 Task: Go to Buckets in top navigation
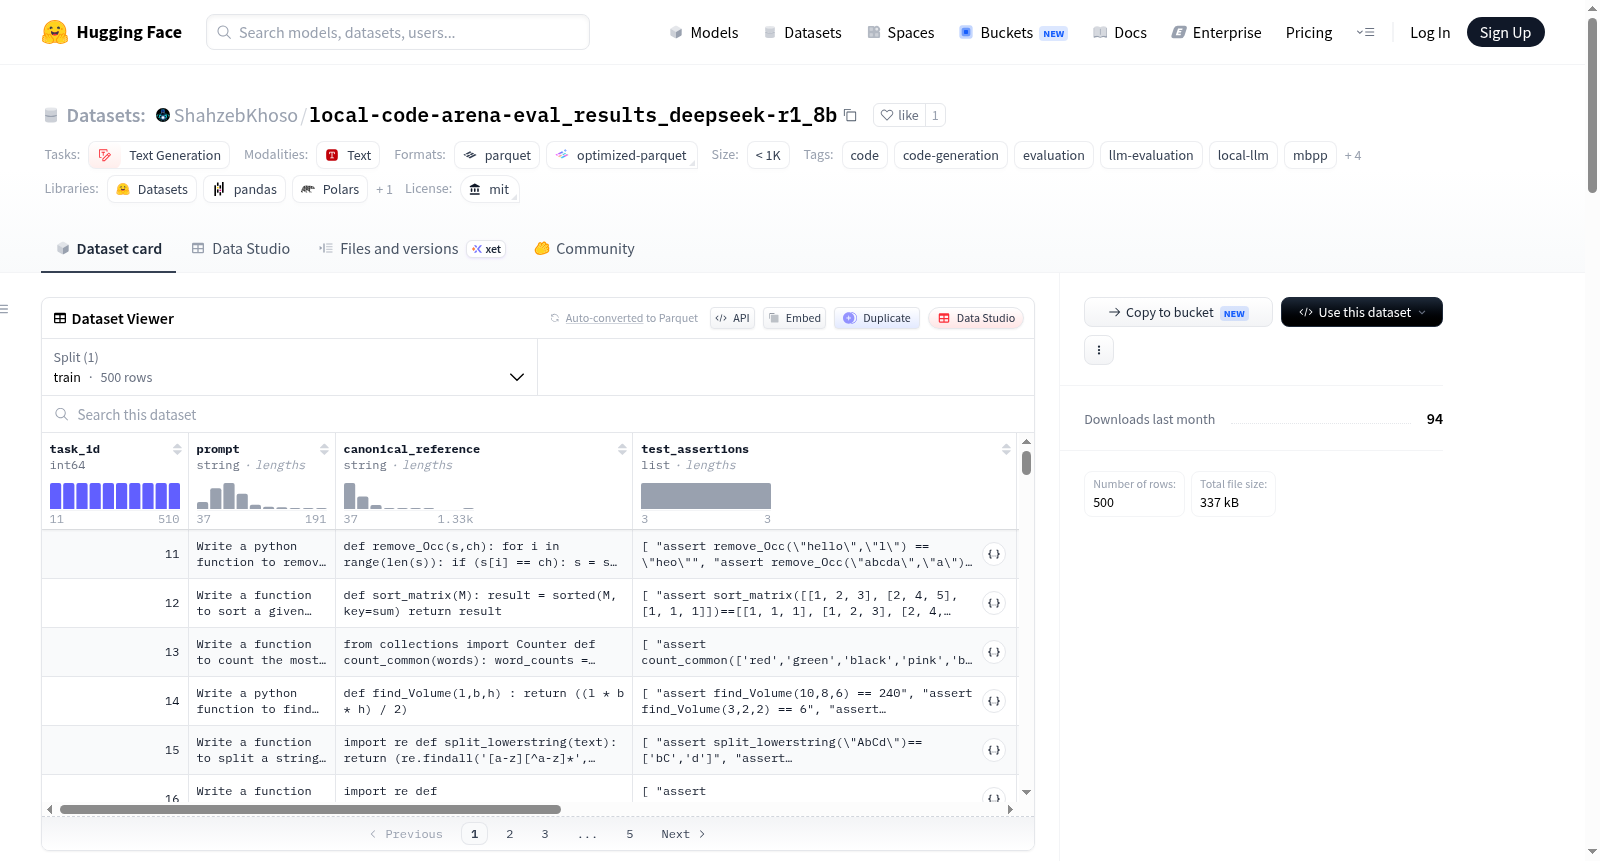(x=1013, y=32)
